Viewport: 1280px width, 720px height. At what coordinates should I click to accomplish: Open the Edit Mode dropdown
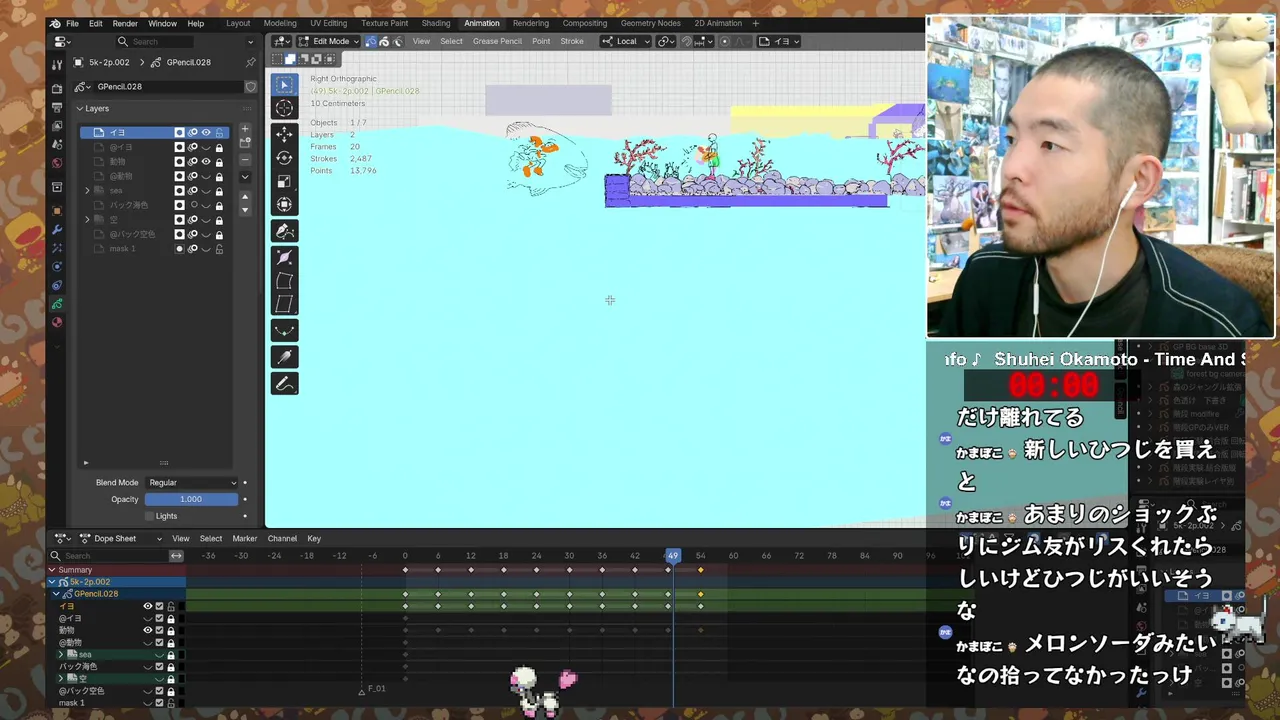point(328,41)
